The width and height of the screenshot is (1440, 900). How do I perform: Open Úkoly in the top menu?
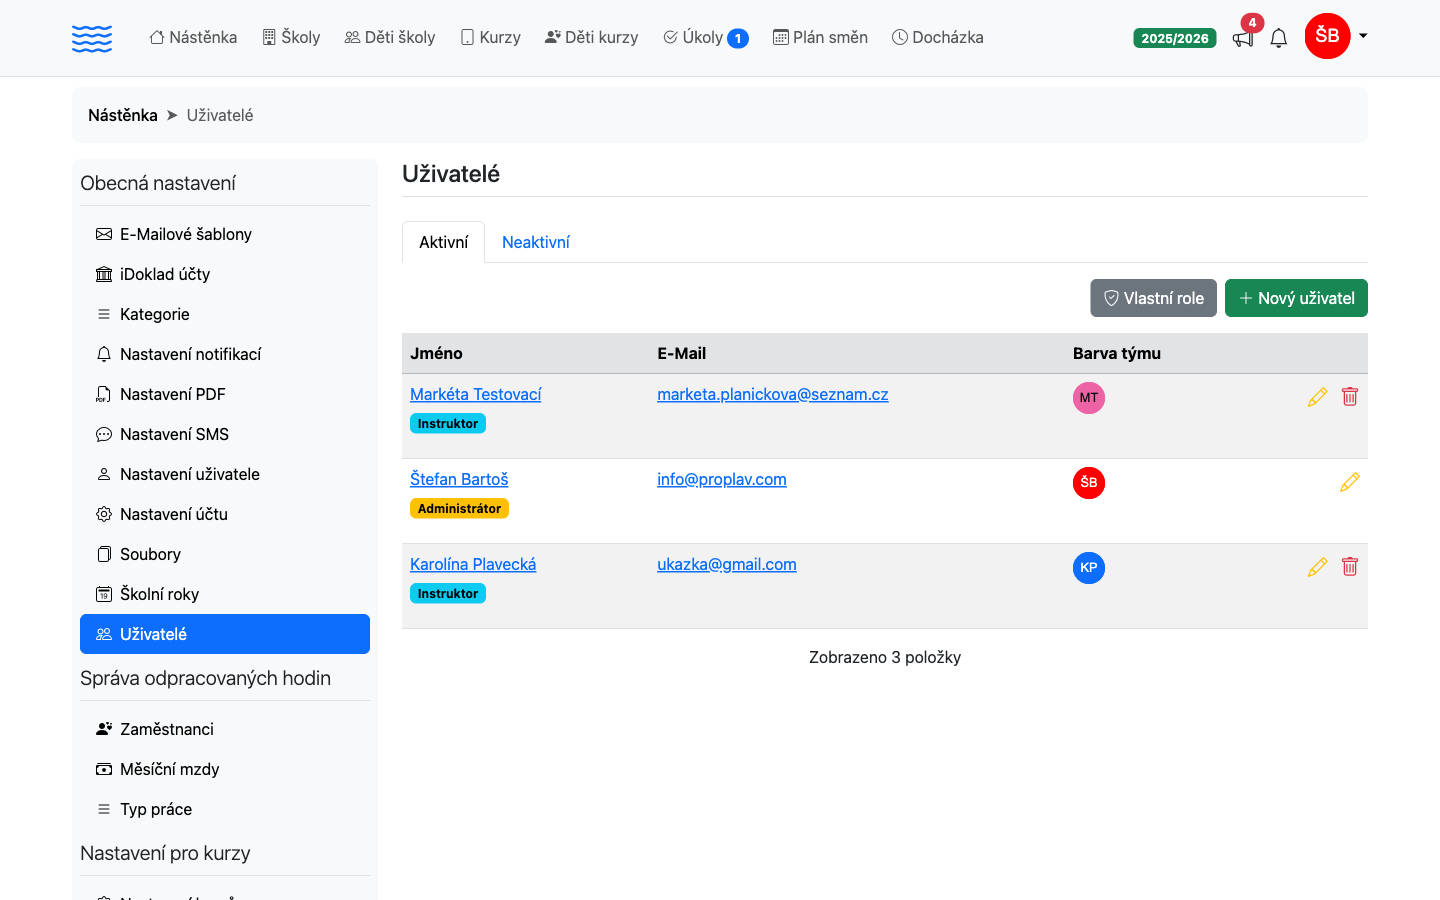coord(706,38)
